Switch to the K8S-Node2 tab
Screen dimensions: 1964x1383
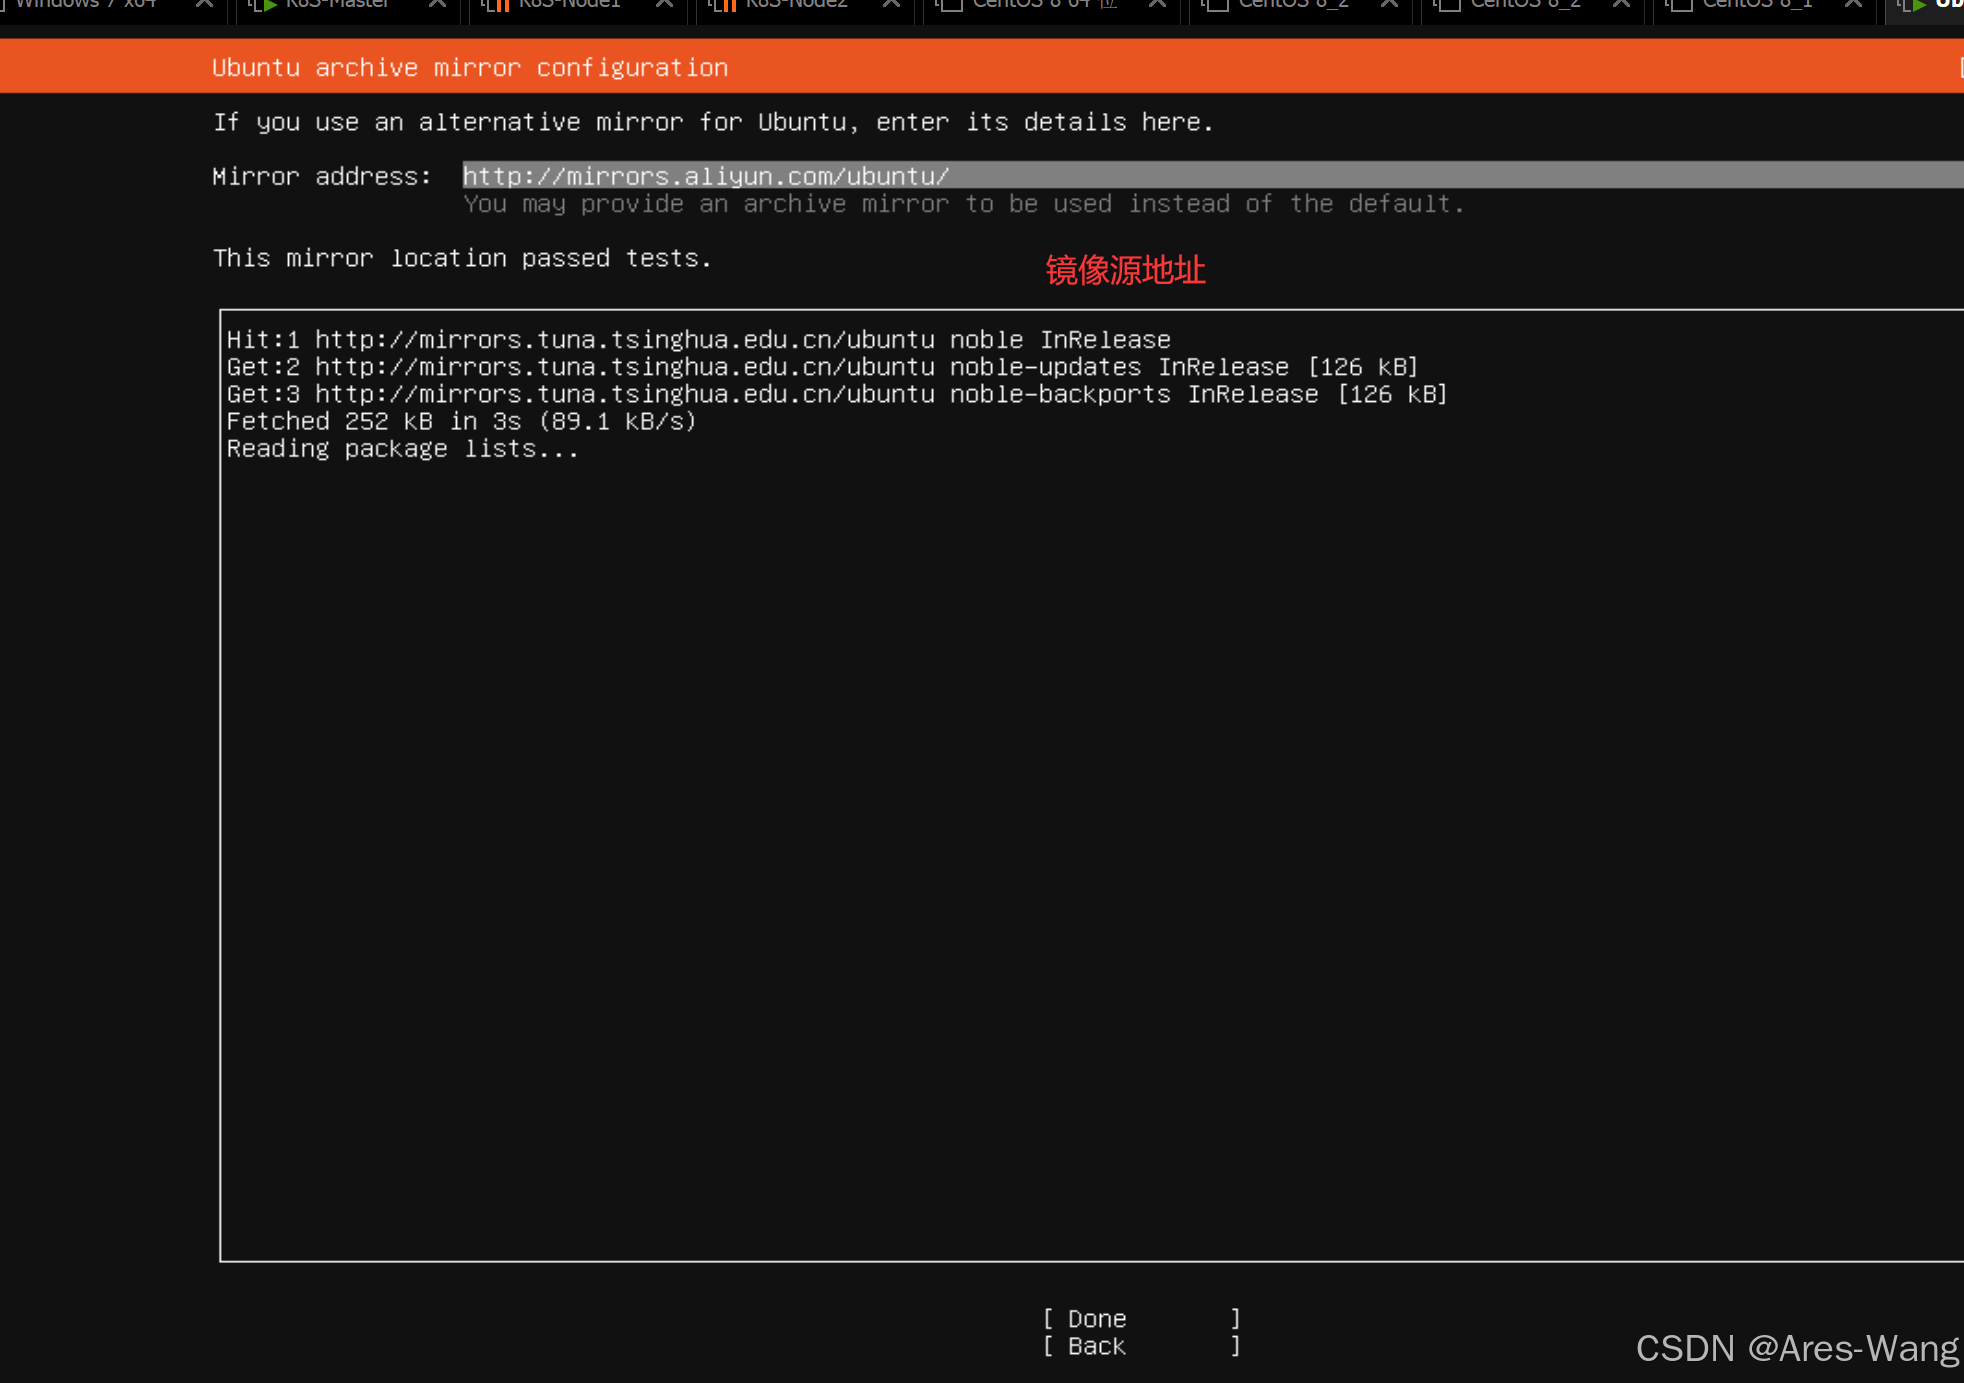[797, 4]
